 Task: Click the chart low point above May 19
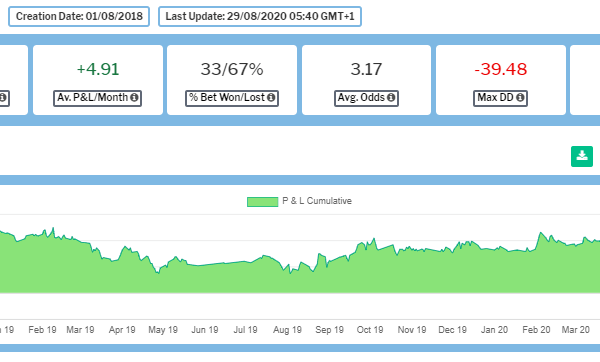(158, 272)
